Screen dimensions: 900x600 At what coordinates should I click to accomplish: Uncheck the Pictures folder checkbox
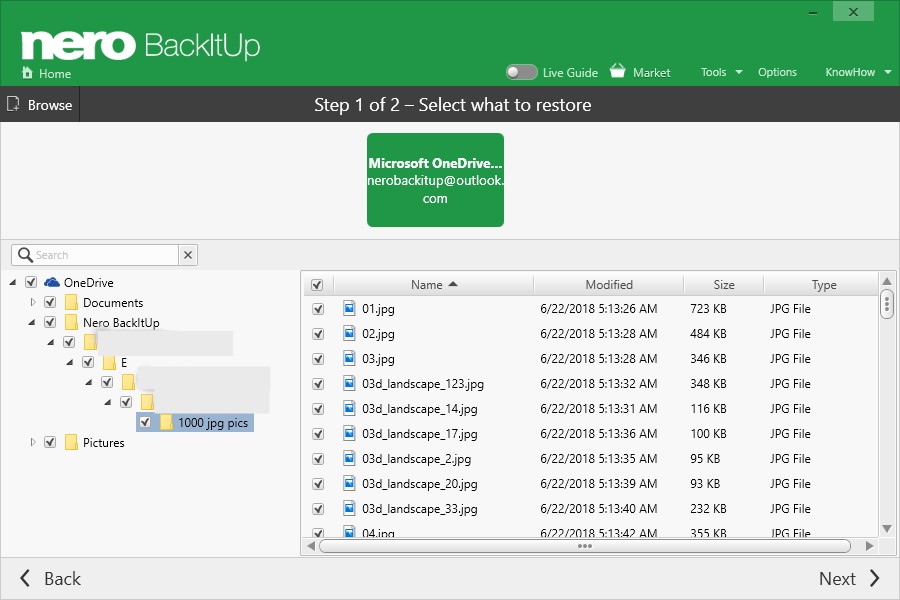point(50,442)
